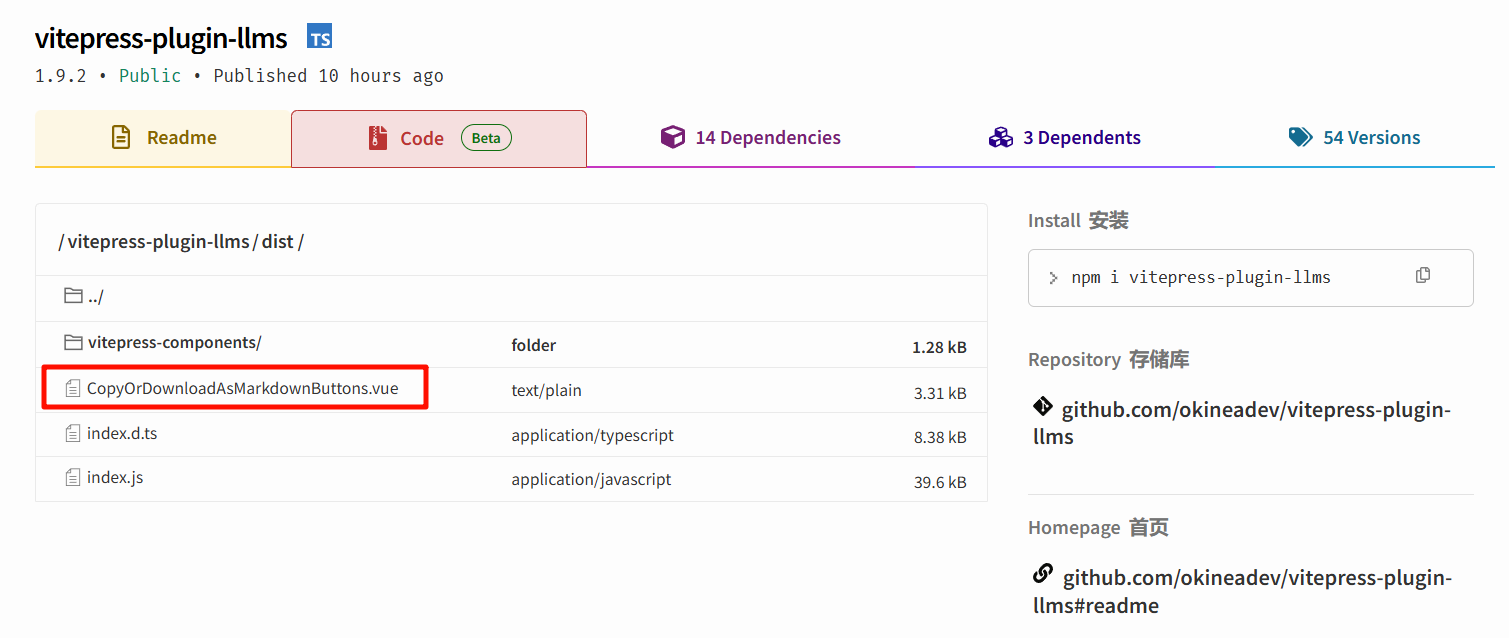Screen dimensions: 1509x638
Task: Open the vitepress-components folder
Action: [174, 343]
